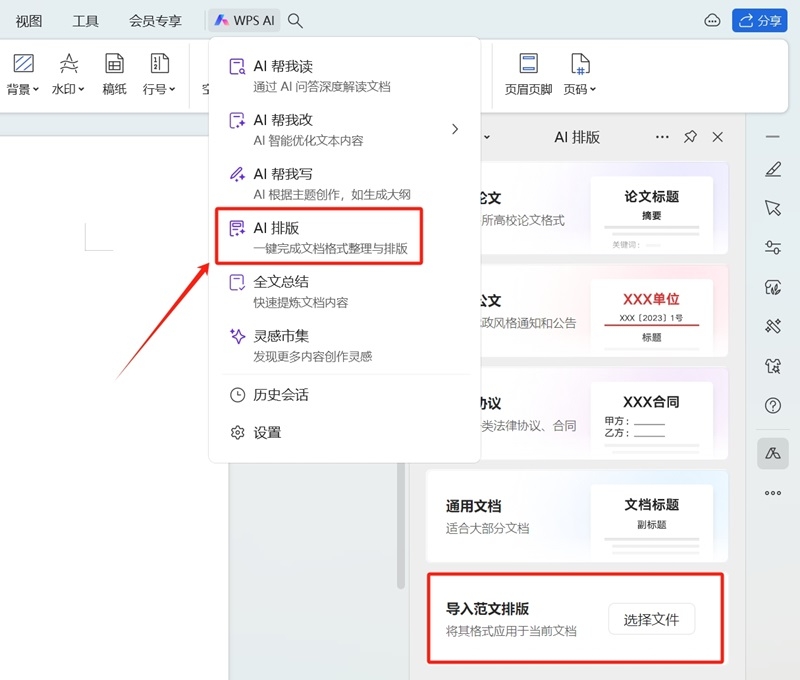Open the 水印 watermark dropdown

68,74
